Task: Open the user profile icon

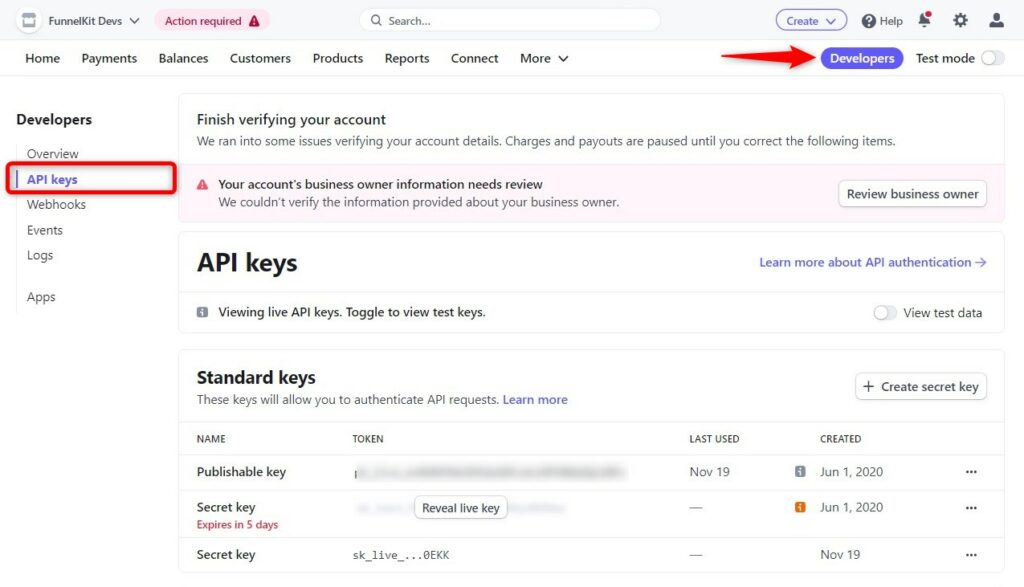Action: 996,20
